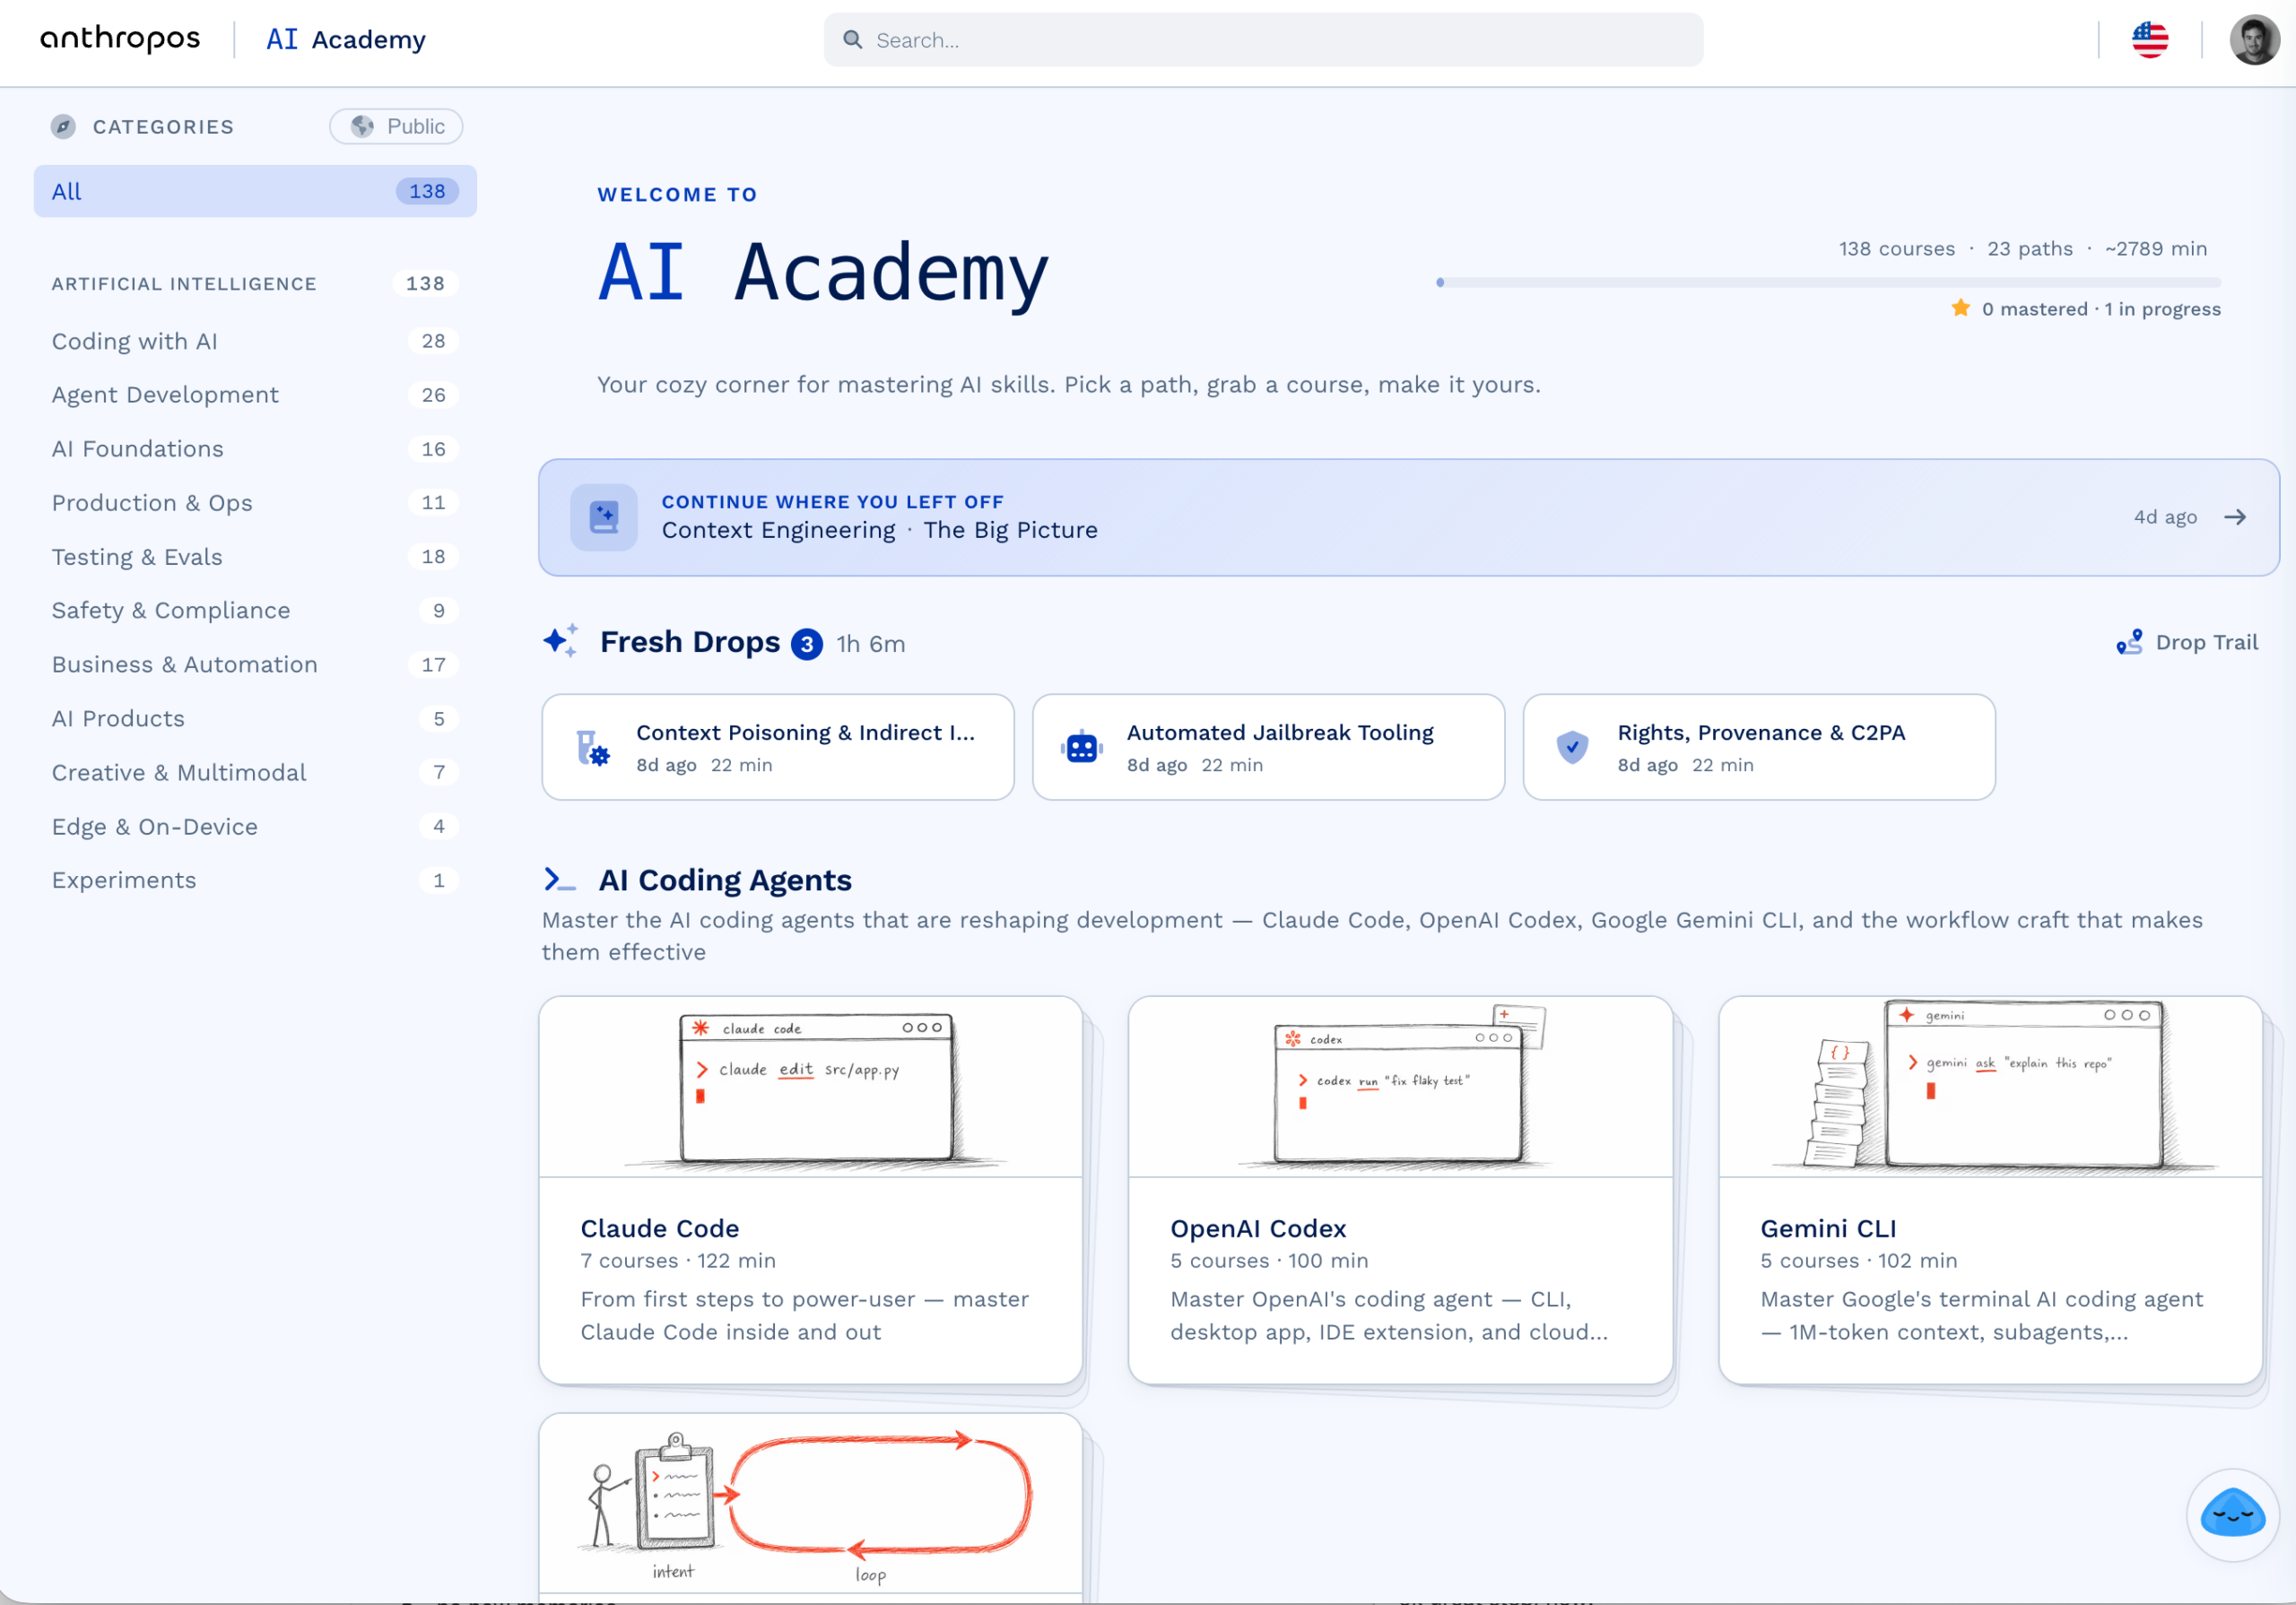Open the Drop Trail link
The width and height of the screenshot is (2296, 1605).
coord(2186,642)
